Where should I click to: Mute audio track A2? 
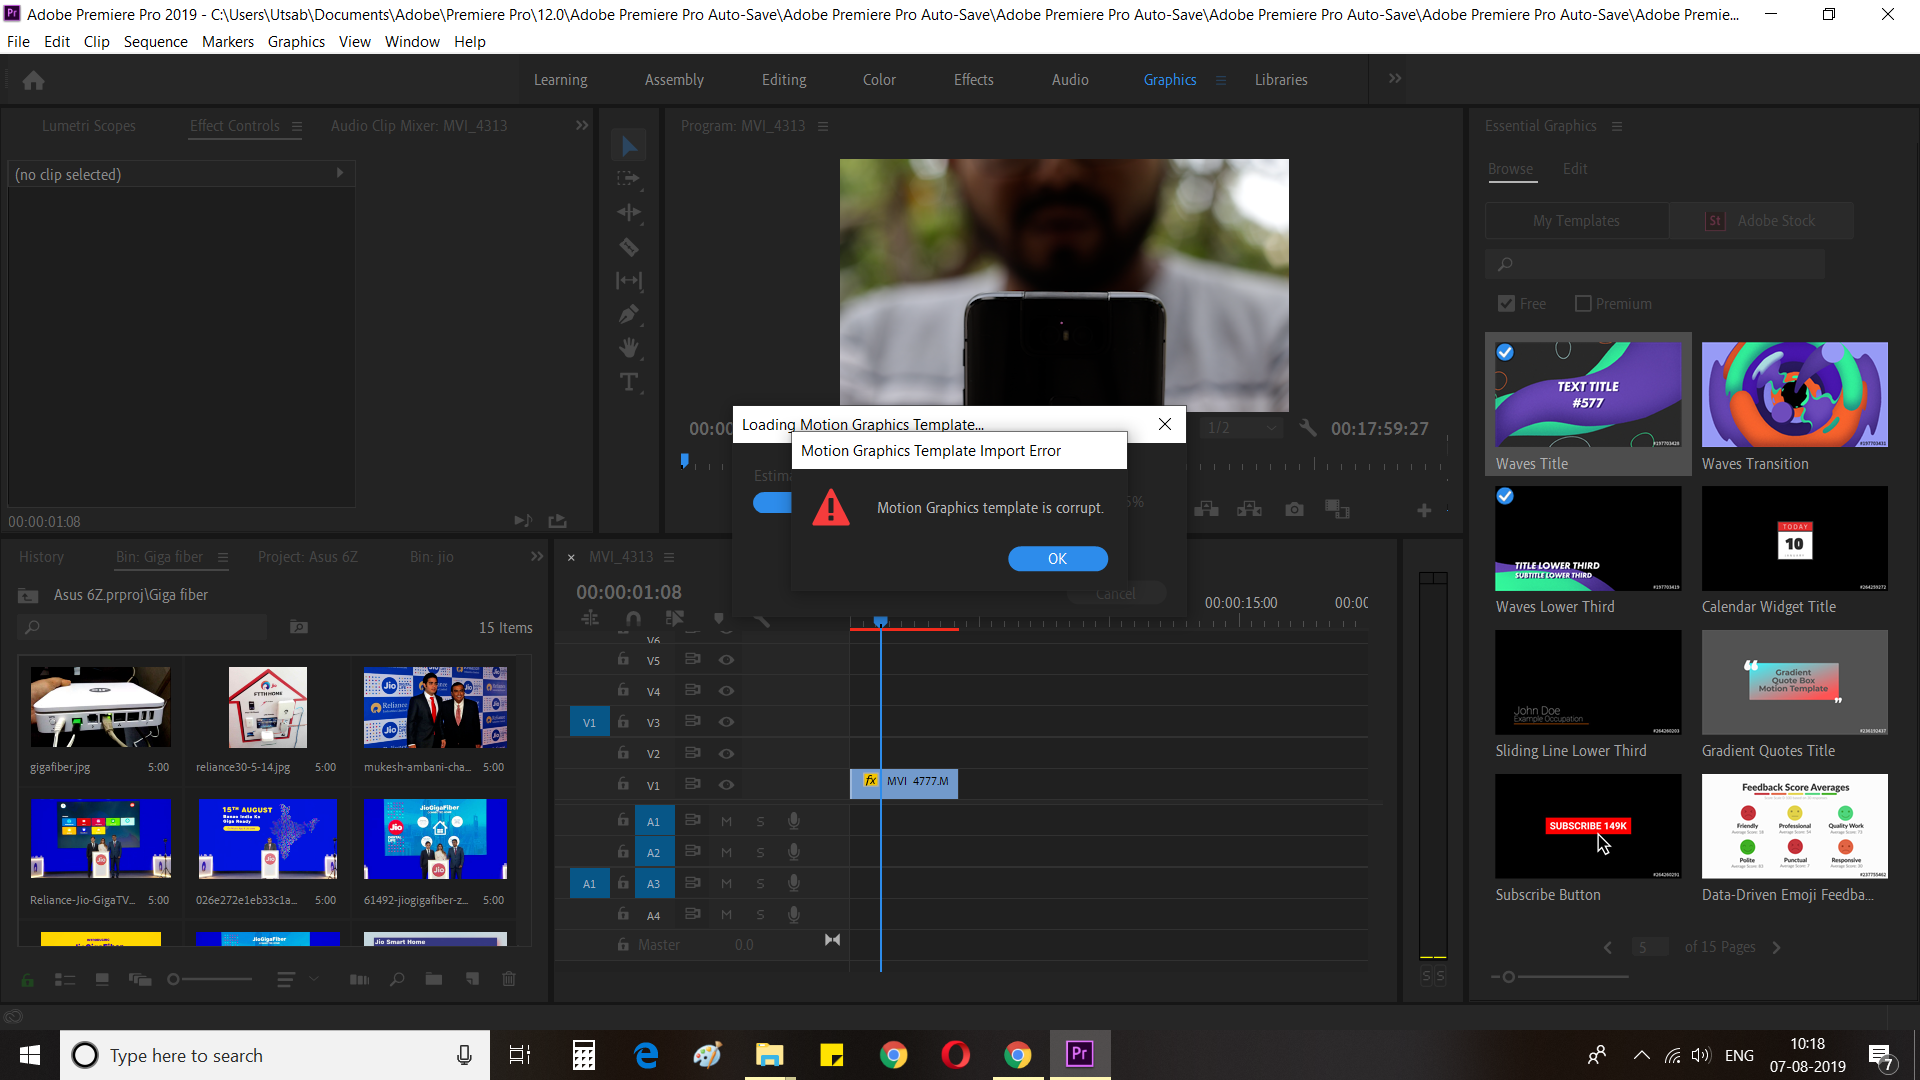tap(727, 852)
